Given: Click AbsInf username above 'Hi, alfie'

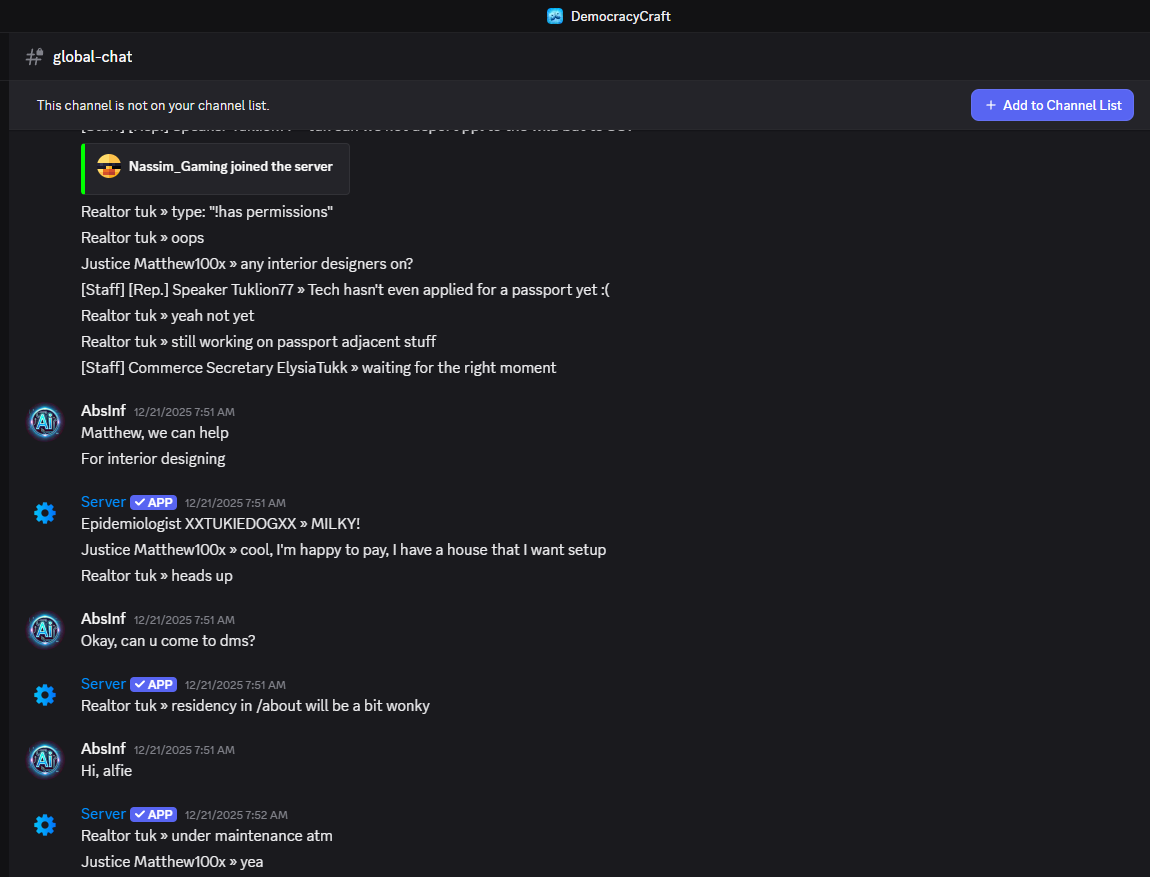Looking at the screenshot, I should tap(103, 749).
